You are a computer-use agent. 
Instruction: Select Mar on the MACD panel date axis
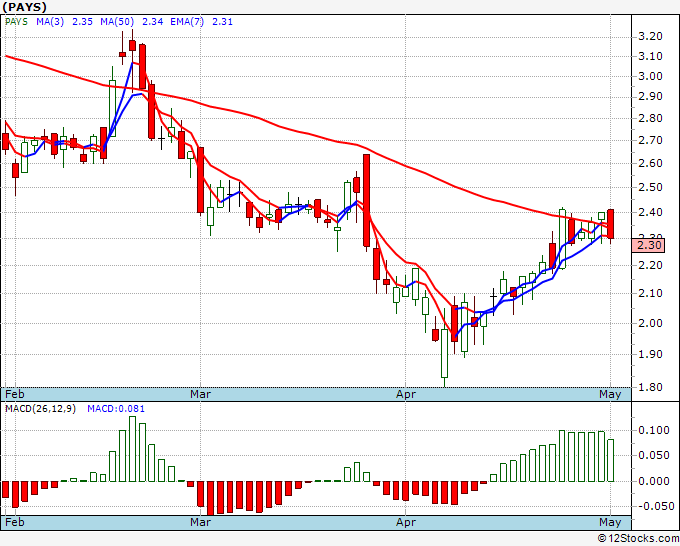200,522
